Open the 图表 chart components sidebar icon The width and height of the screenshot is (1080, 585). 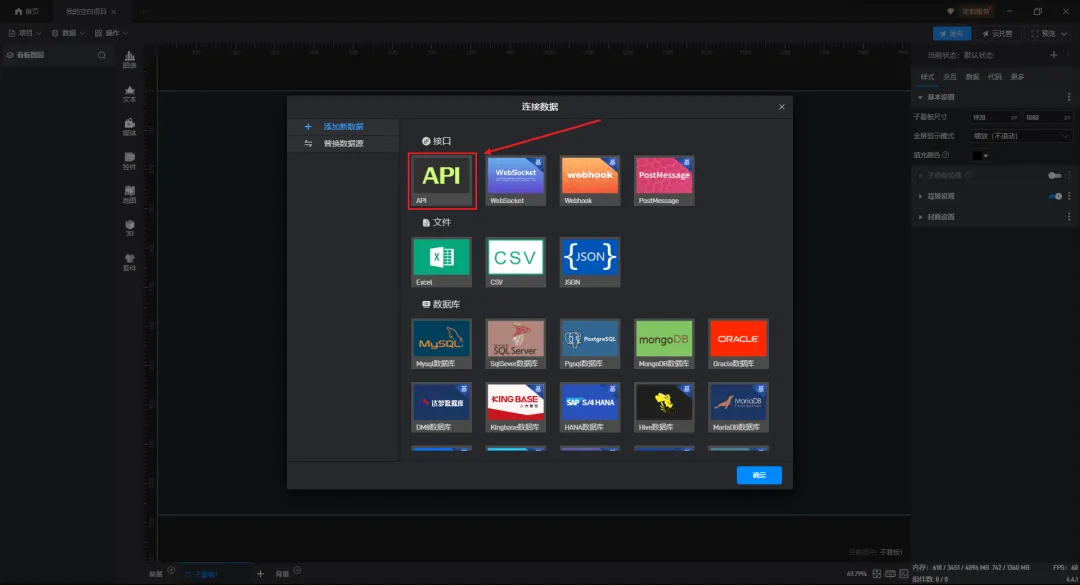tap(129, 59)
